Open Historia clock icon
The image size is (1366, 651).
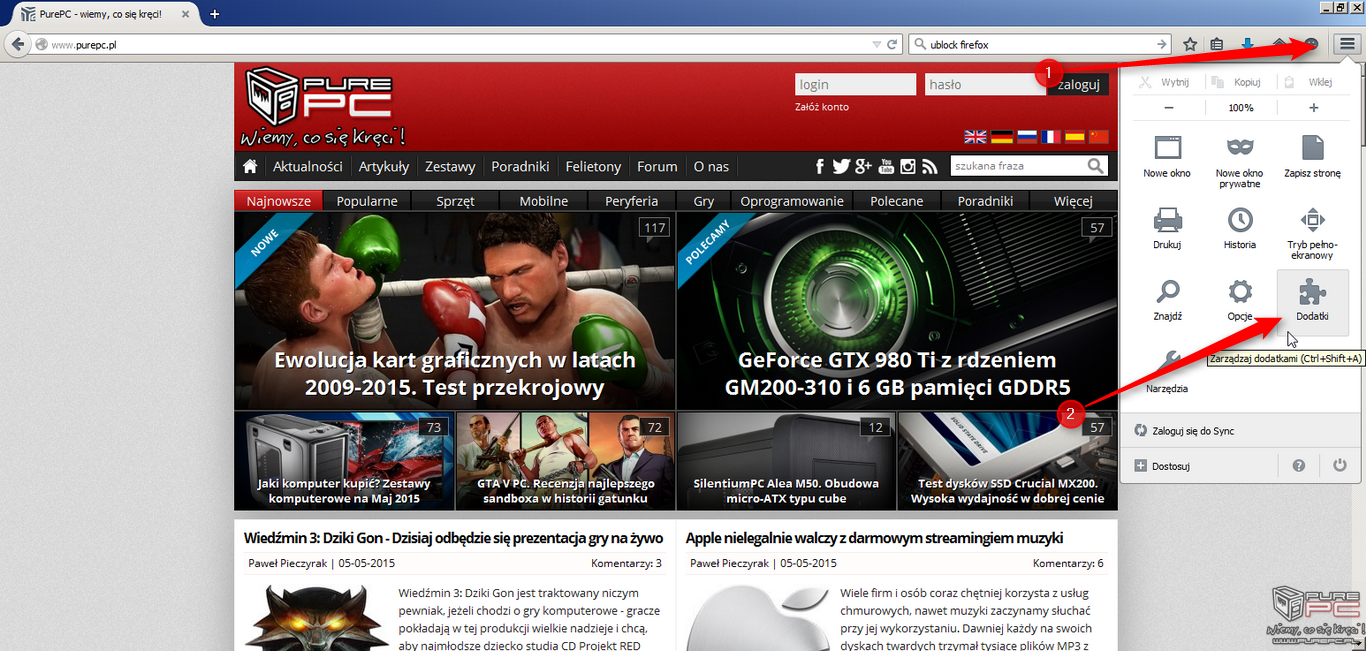[x=1240, y=219]
